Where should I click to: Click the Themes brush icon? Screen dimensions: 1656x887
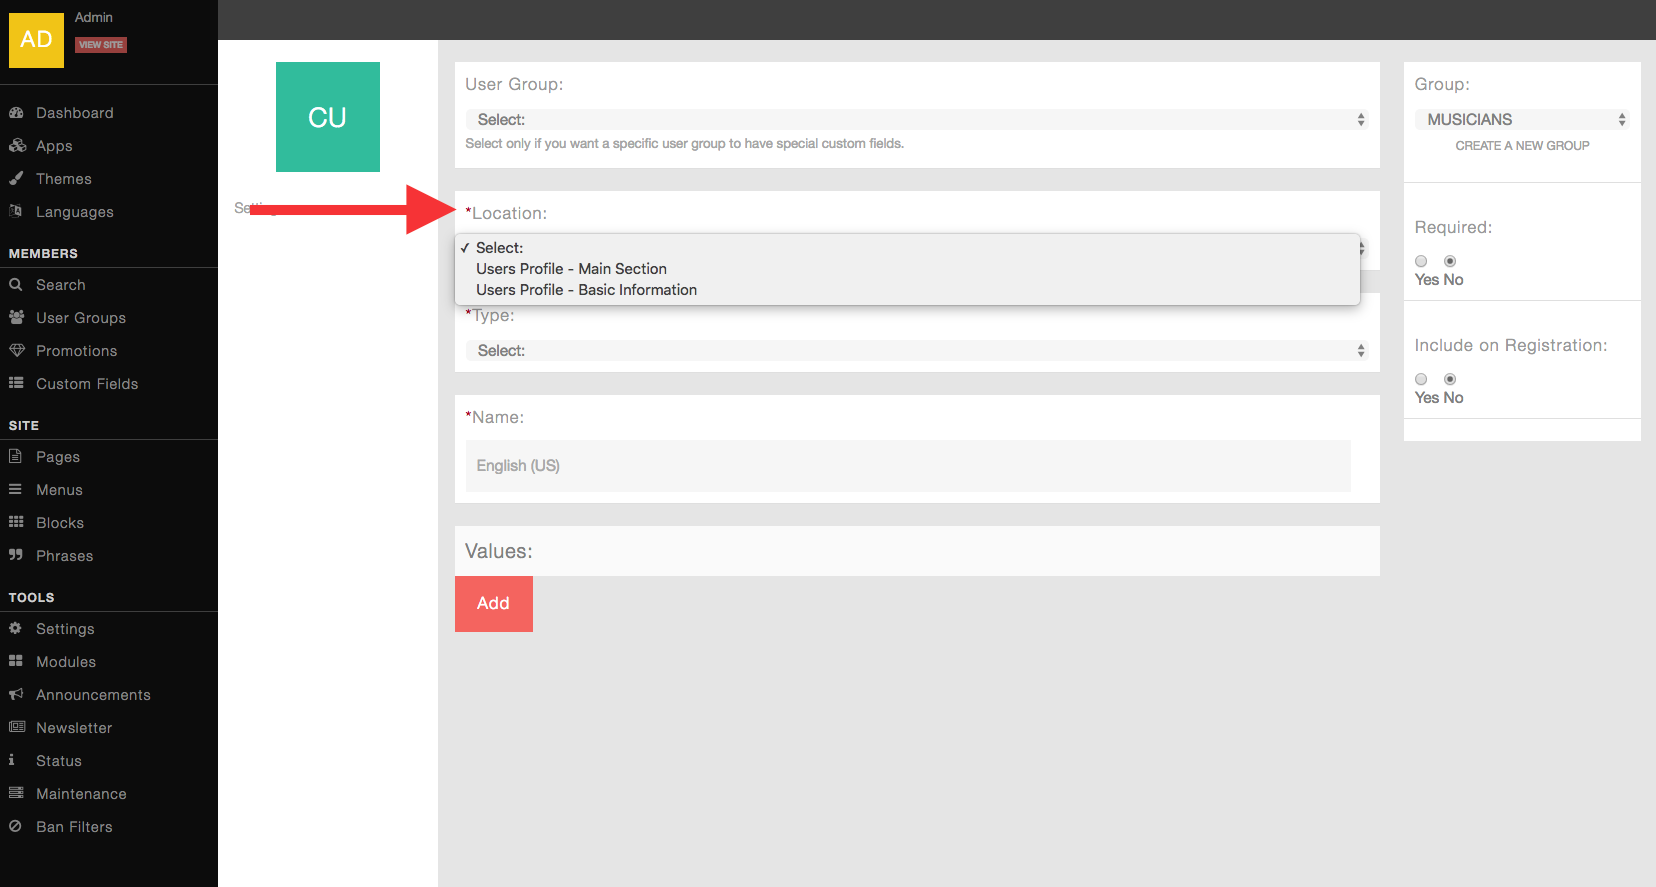point(16,178)
